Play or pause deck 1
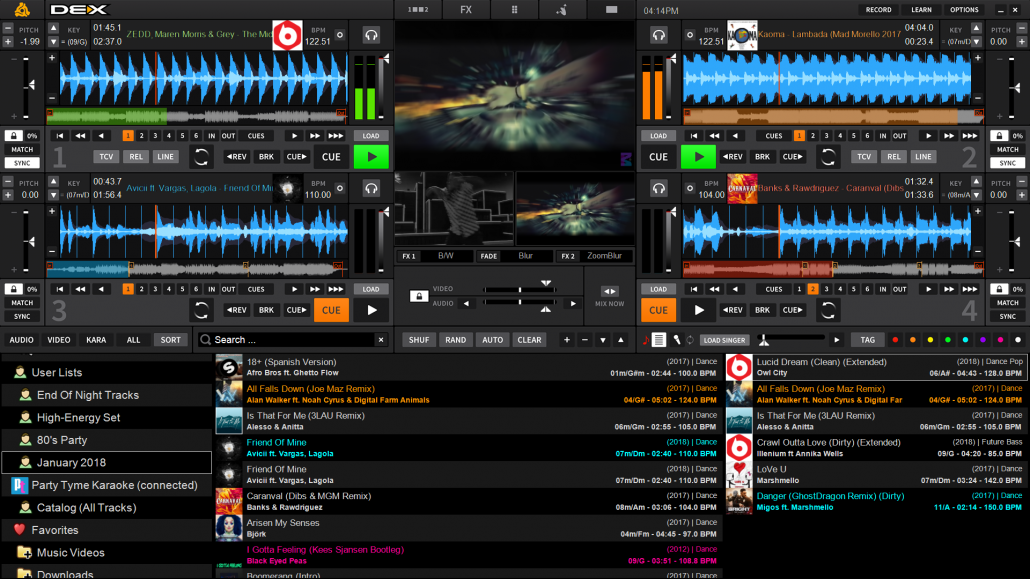The height and width of the screenshot is (579, 1030). (x=371, y=157)
